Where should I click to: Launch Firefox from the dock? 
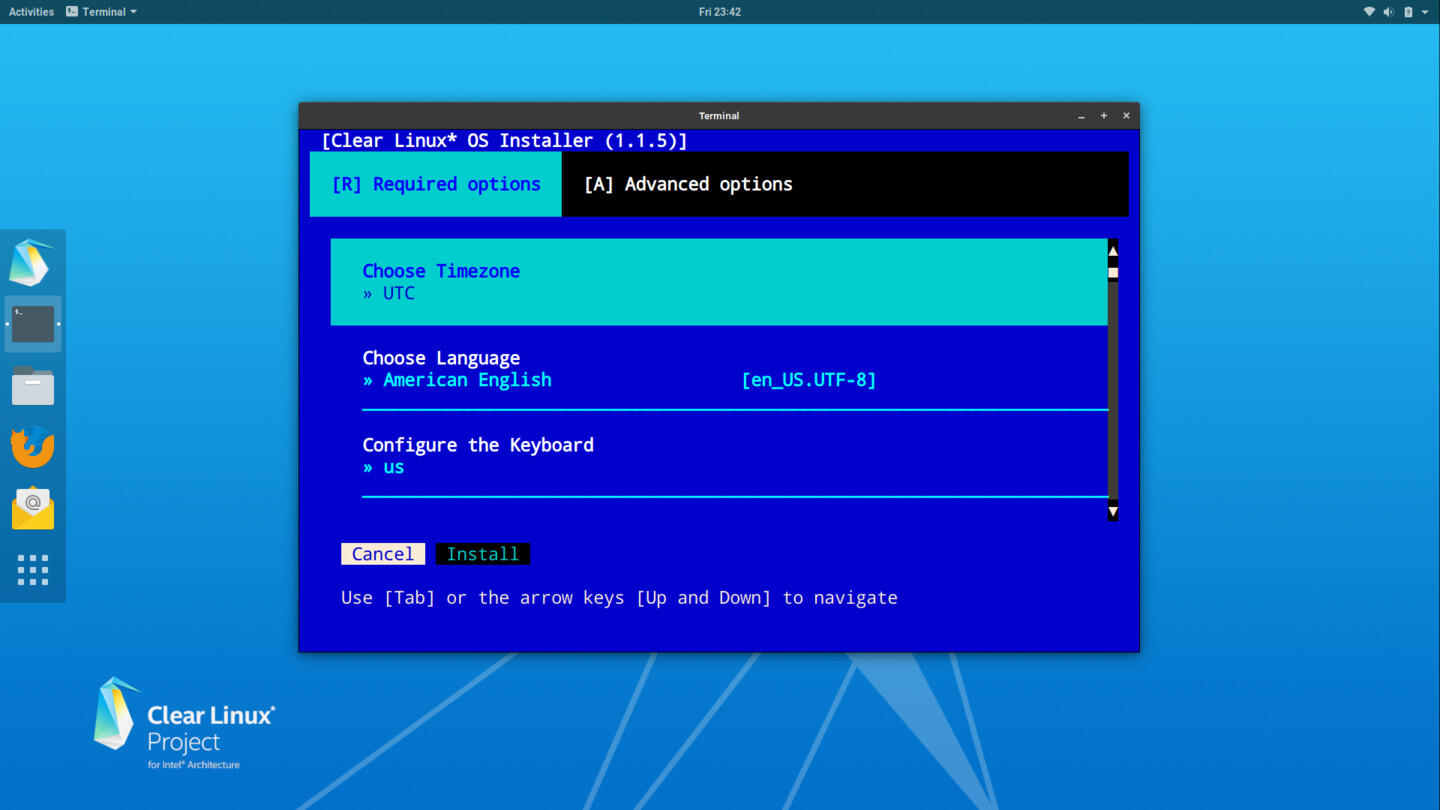pos(33,446)
